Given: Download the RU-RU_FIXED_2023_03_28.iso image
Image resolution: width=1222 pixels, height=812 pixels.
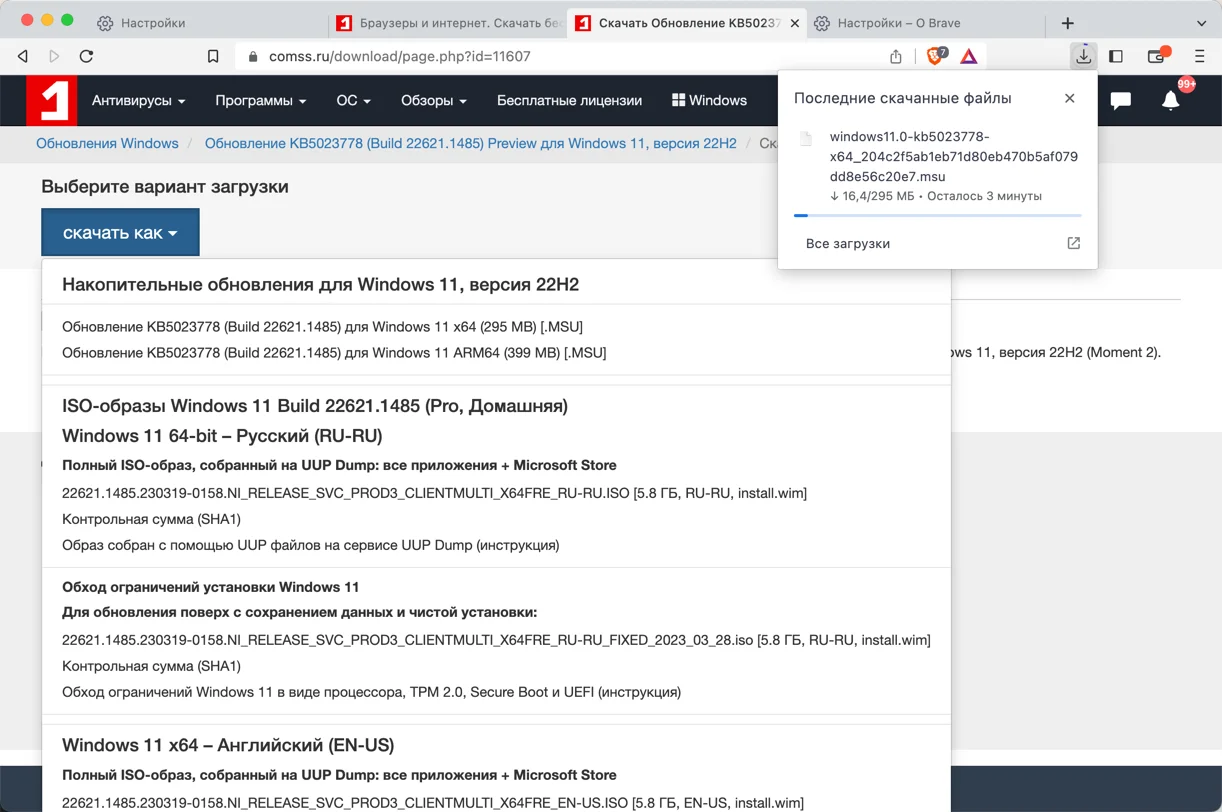Looking at the screenshot, I should 496,640.
